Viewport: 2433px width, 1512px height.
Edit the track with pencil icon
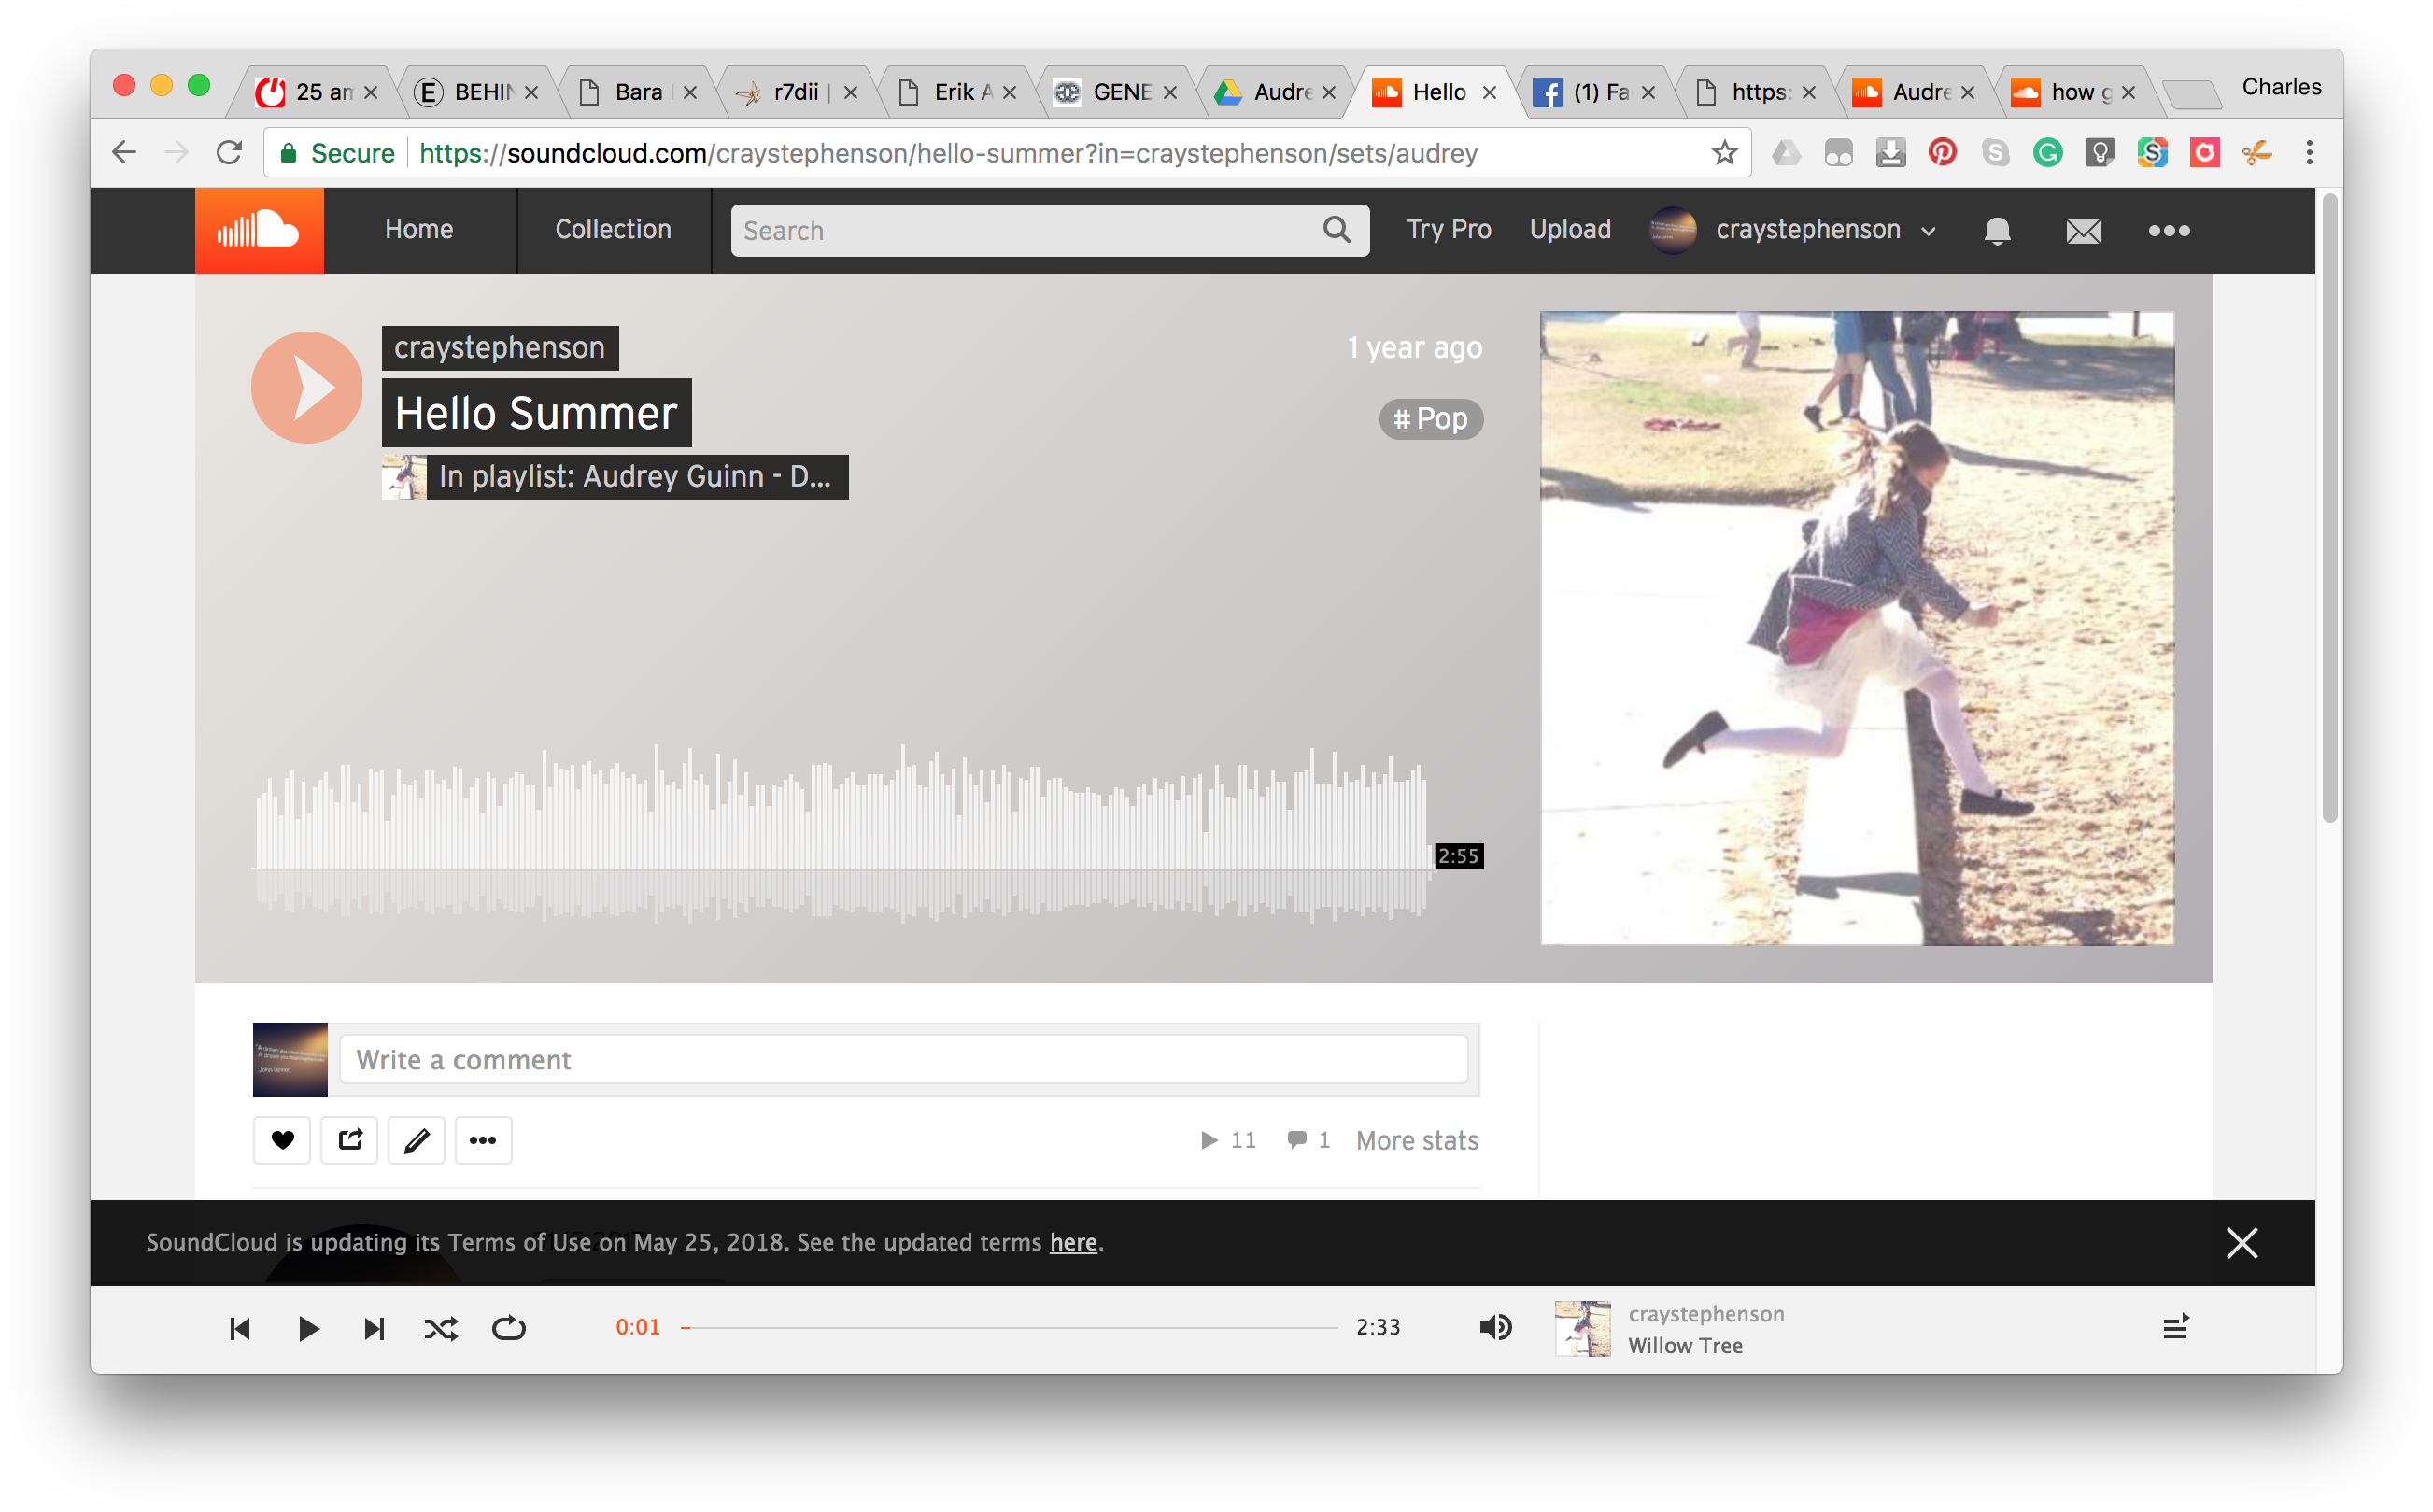pyautogui.click(x=416, y=1140)
